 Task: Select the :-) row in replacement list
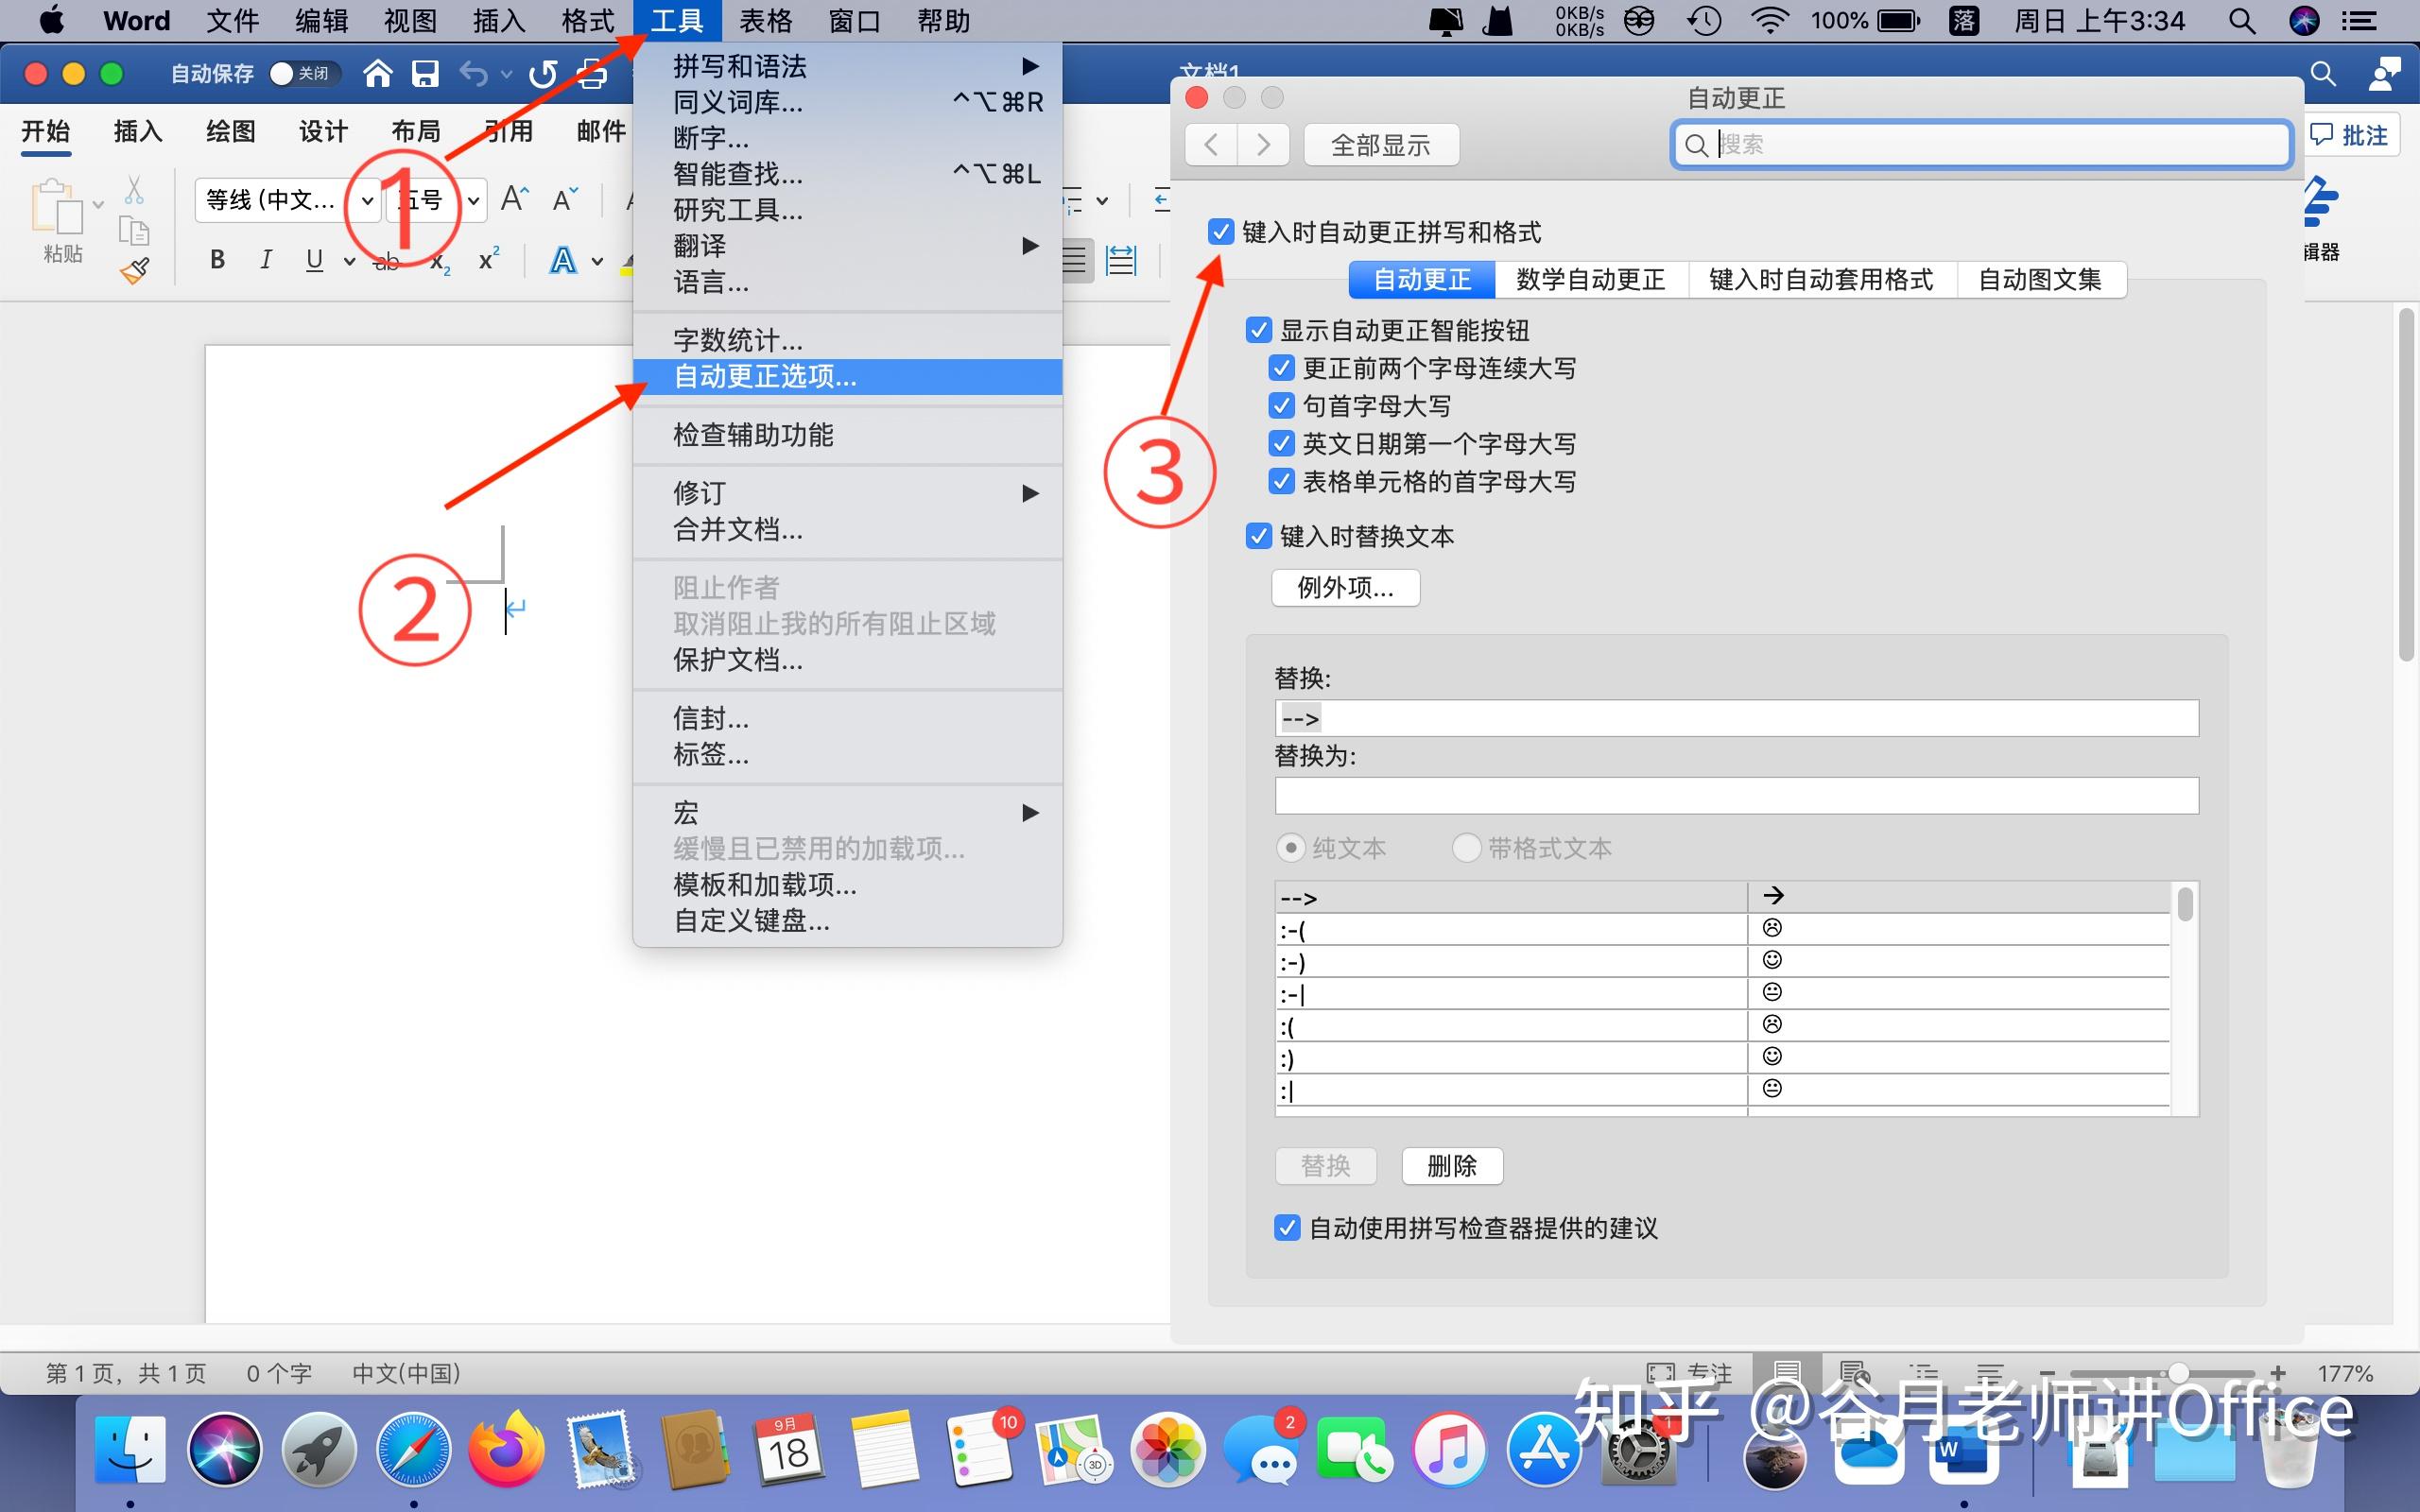tap(1722, 961)
